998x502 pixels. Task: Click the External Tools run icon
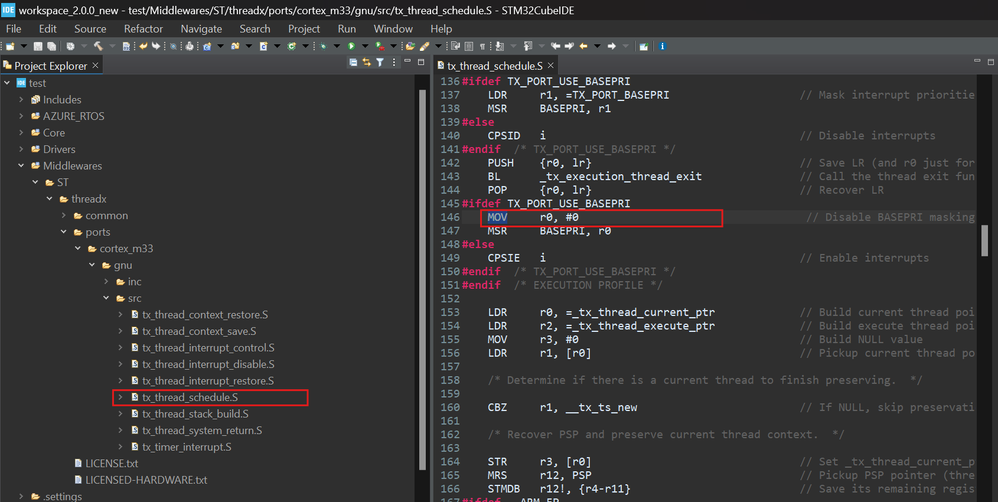click(379, 46)
